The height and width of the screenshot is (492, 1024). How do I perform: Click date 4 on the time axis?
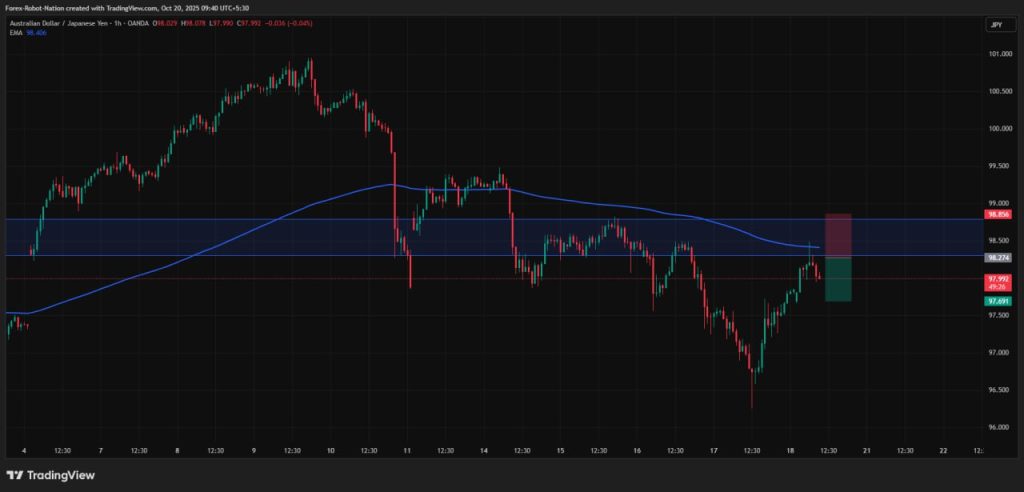[x=24, y=451]
